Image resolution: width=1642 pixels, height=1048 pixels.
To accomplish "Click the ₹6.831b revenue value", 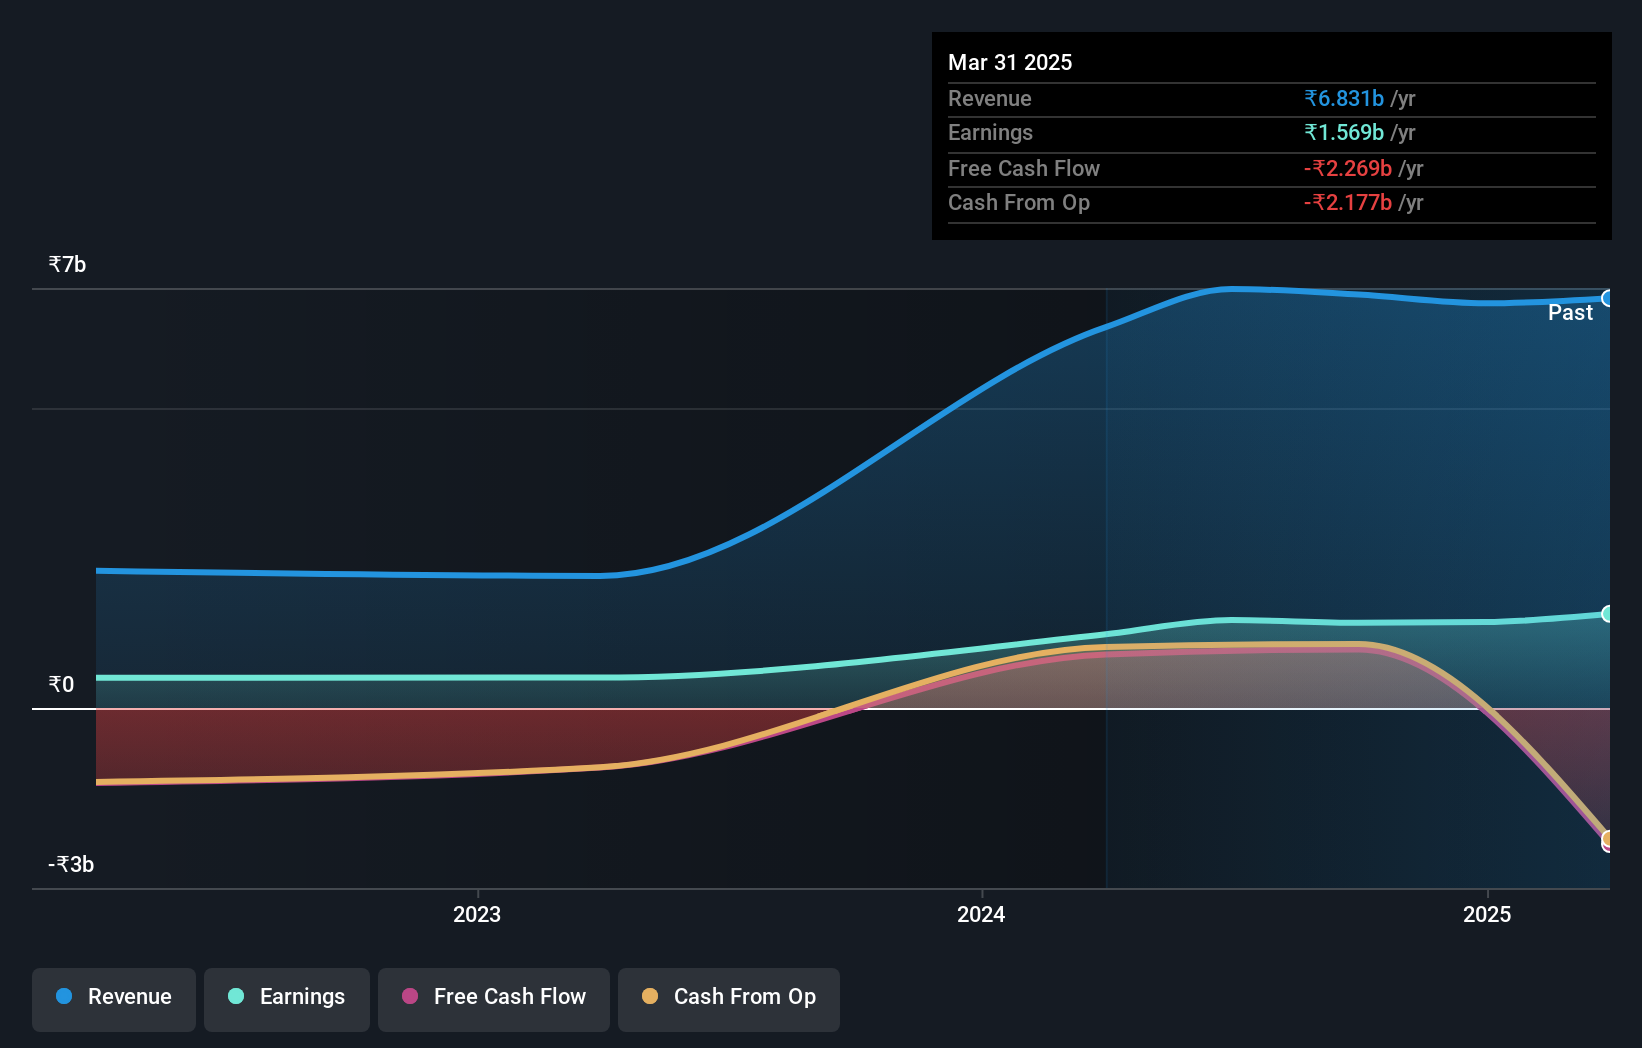I will 1344,99.
